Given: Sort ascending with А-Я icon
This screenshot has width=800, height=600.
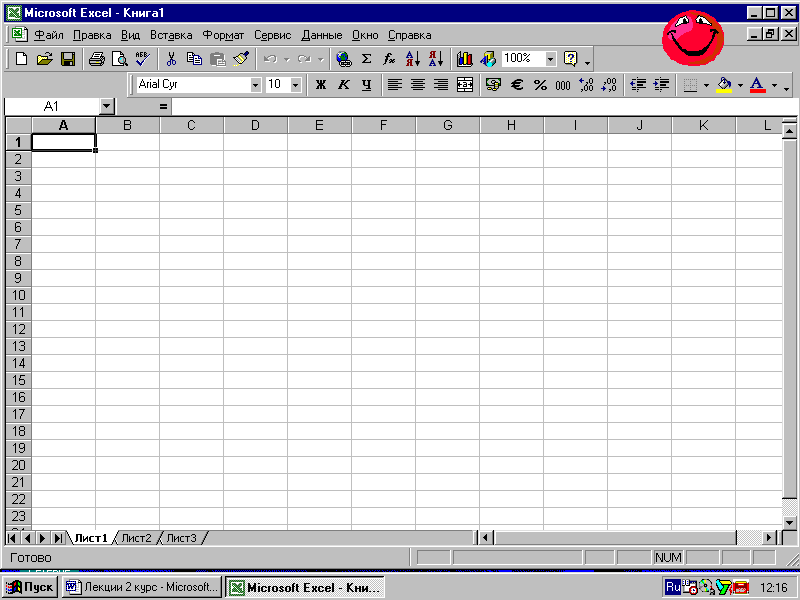Looking at the screenshot, I should pos(413,59).
